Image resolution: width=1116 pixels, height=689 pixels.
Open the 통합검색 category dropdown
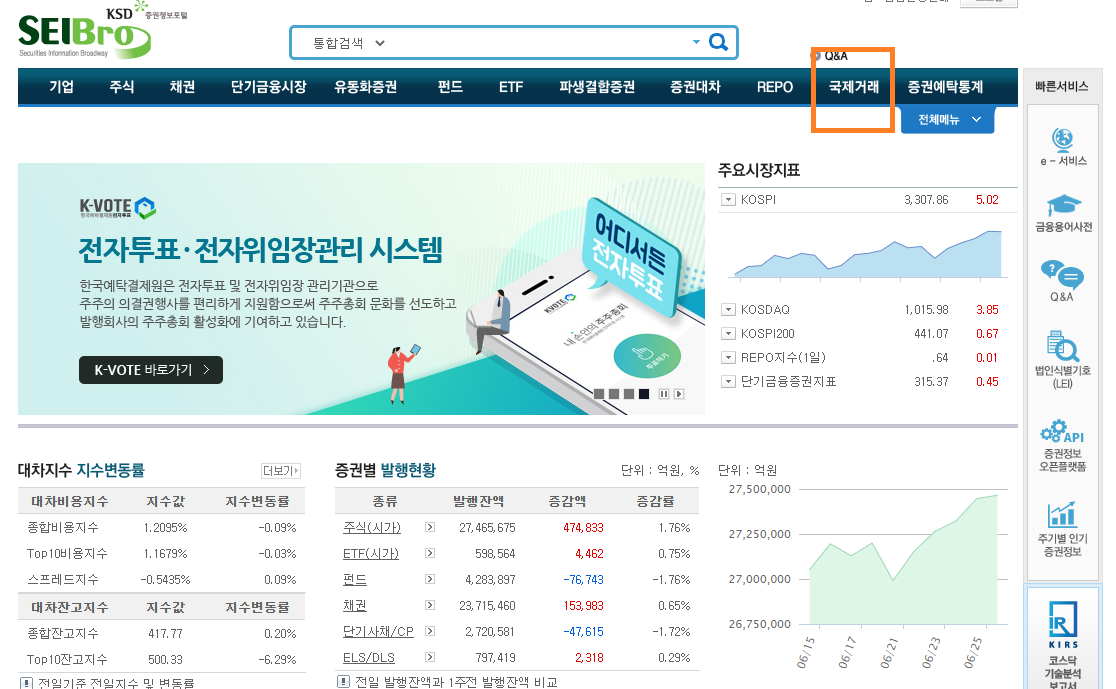coord(348,43)
